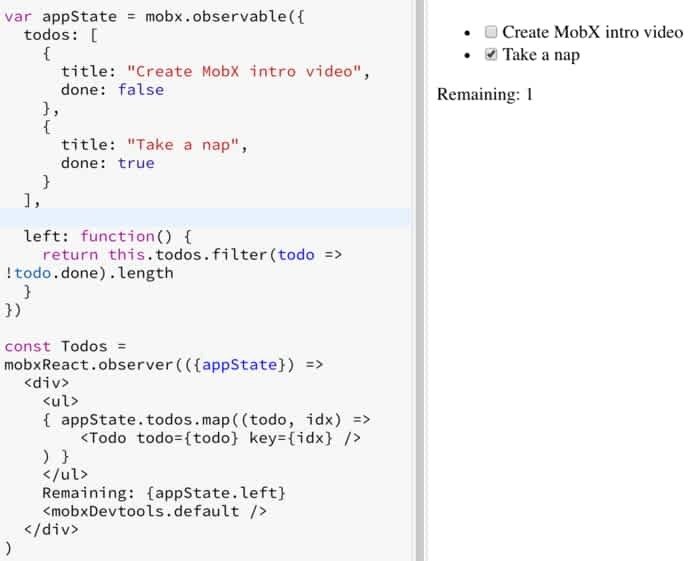Image resolution: width=700 pixels, height=561 pixels.
Task: Click the vertical scrollbar between code and preview
Action: click(420, 280)
